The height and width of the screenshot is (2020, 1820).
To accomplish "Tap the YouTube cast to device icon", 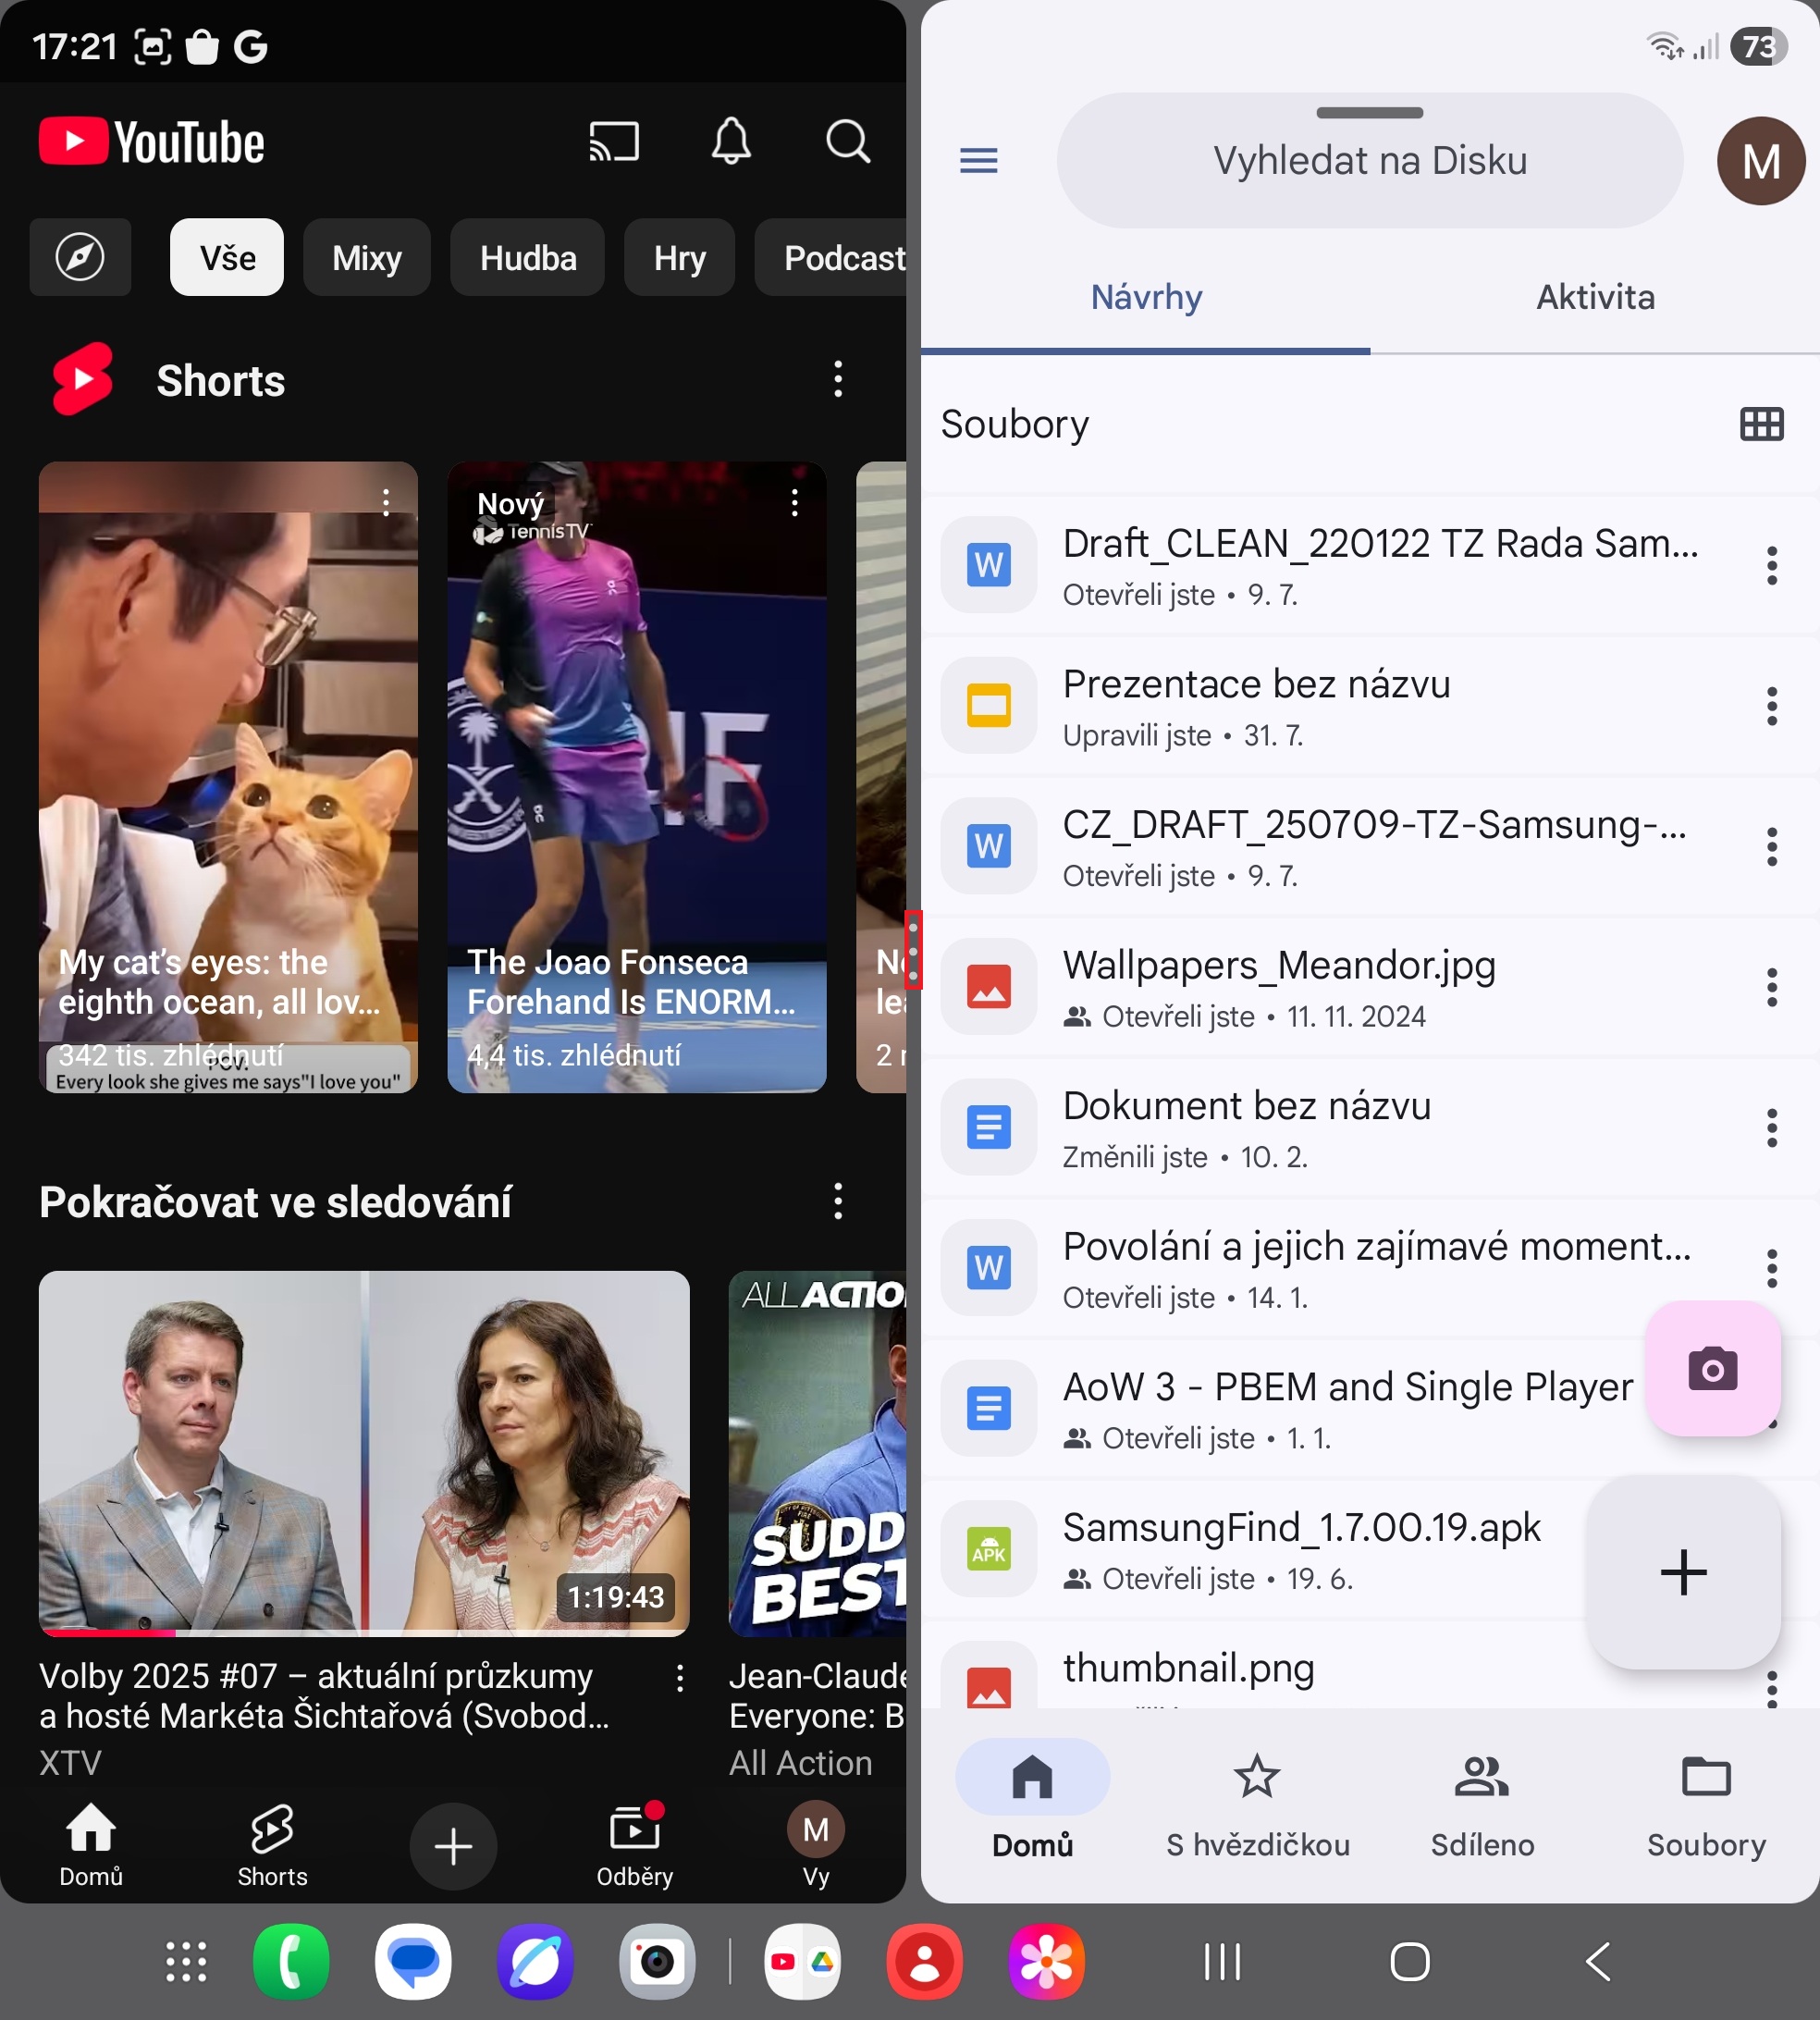I will click(613, 141).
